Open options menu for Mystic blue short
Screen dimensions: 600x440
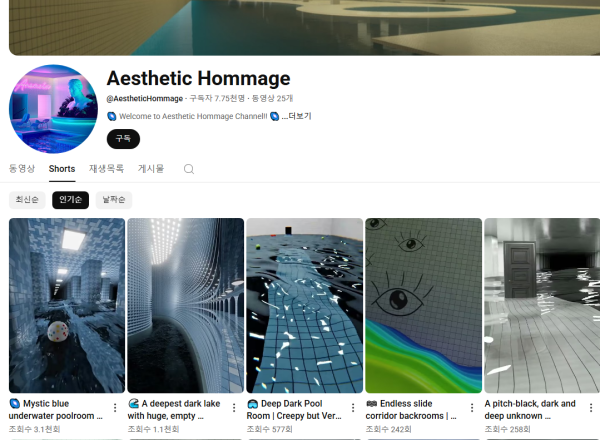(x=115, y=408)
